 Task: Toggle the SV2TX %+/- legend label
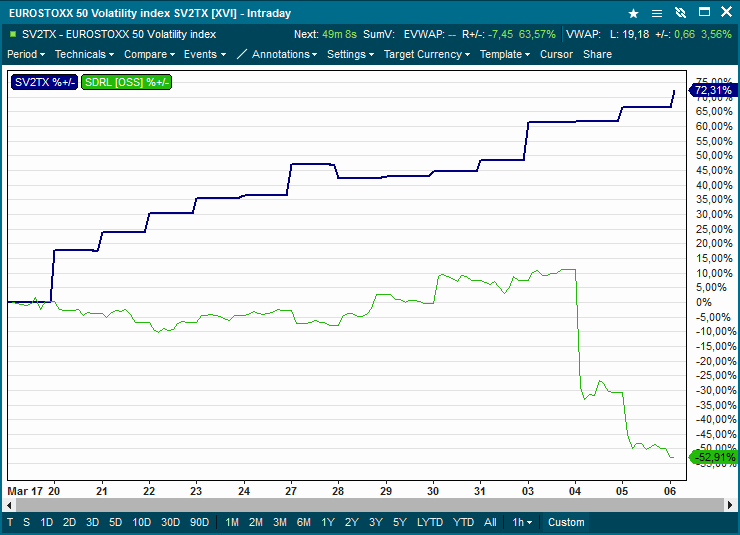[44, 82]
